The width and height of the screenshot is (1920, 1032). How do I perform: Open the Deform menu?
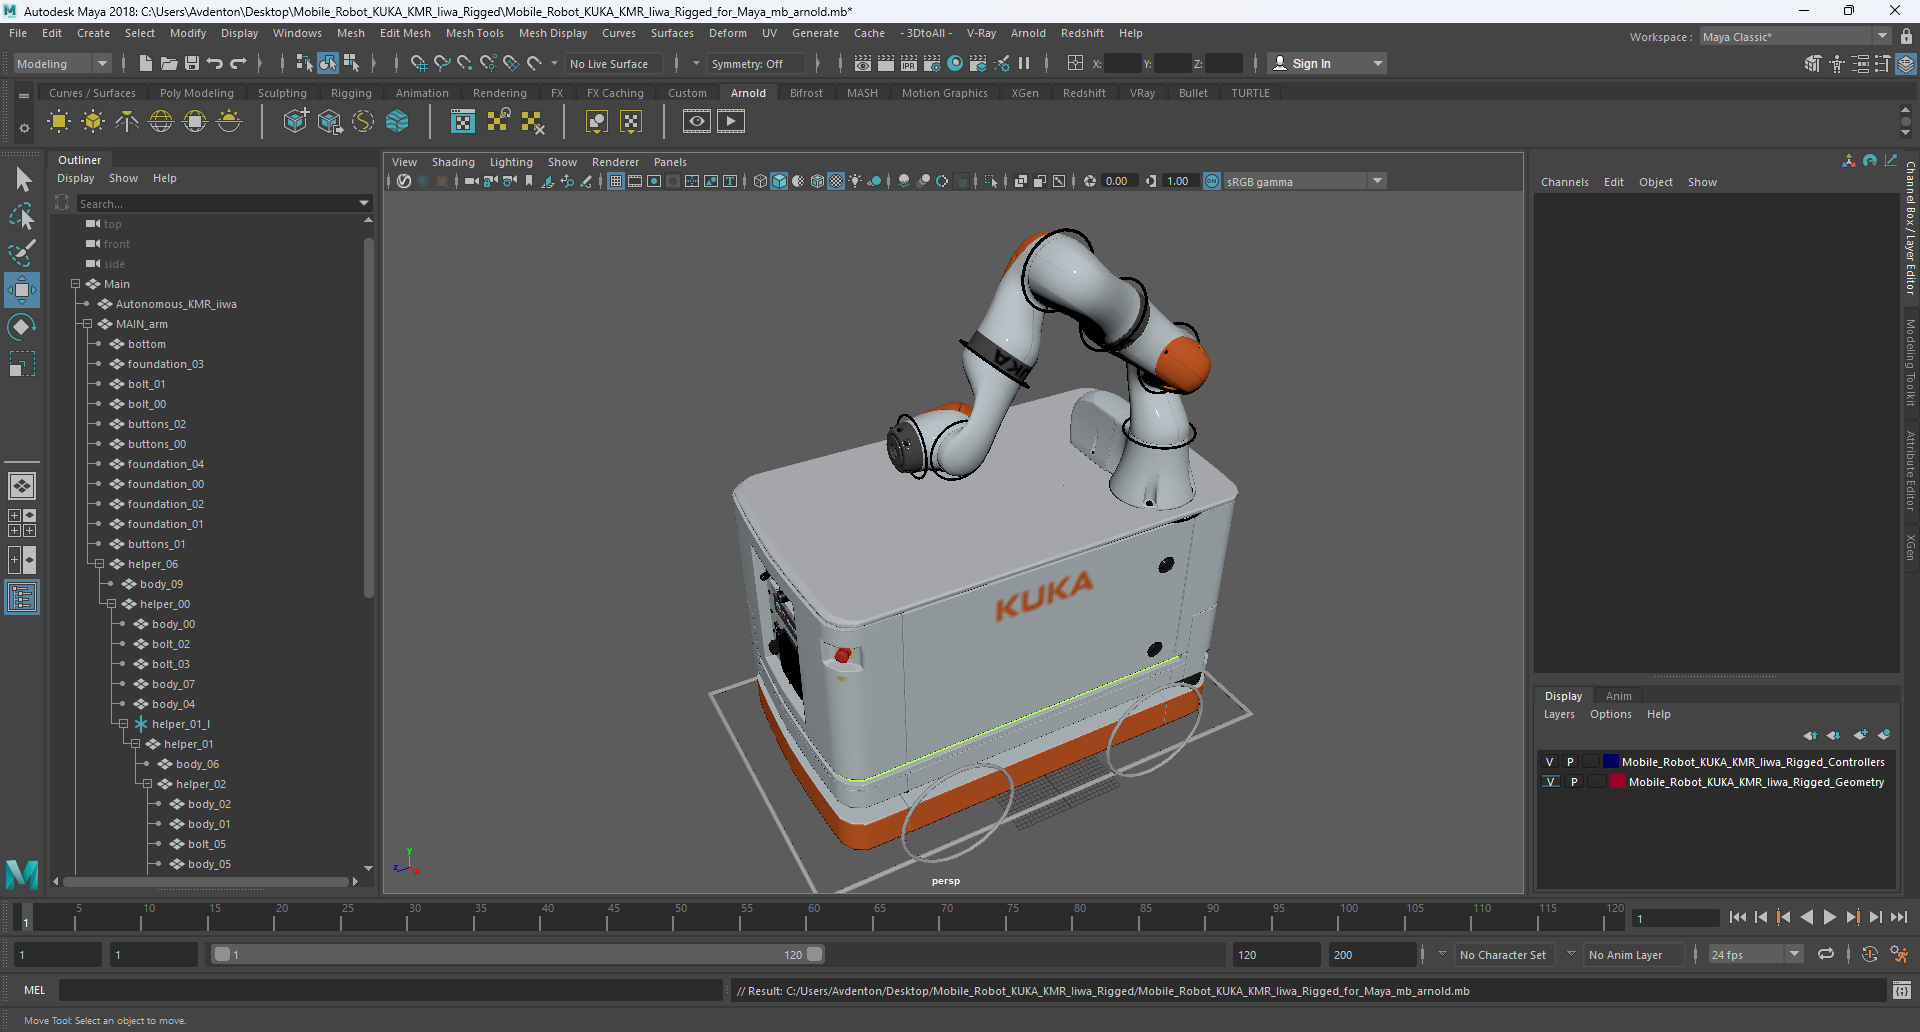(x=728, y=33)
